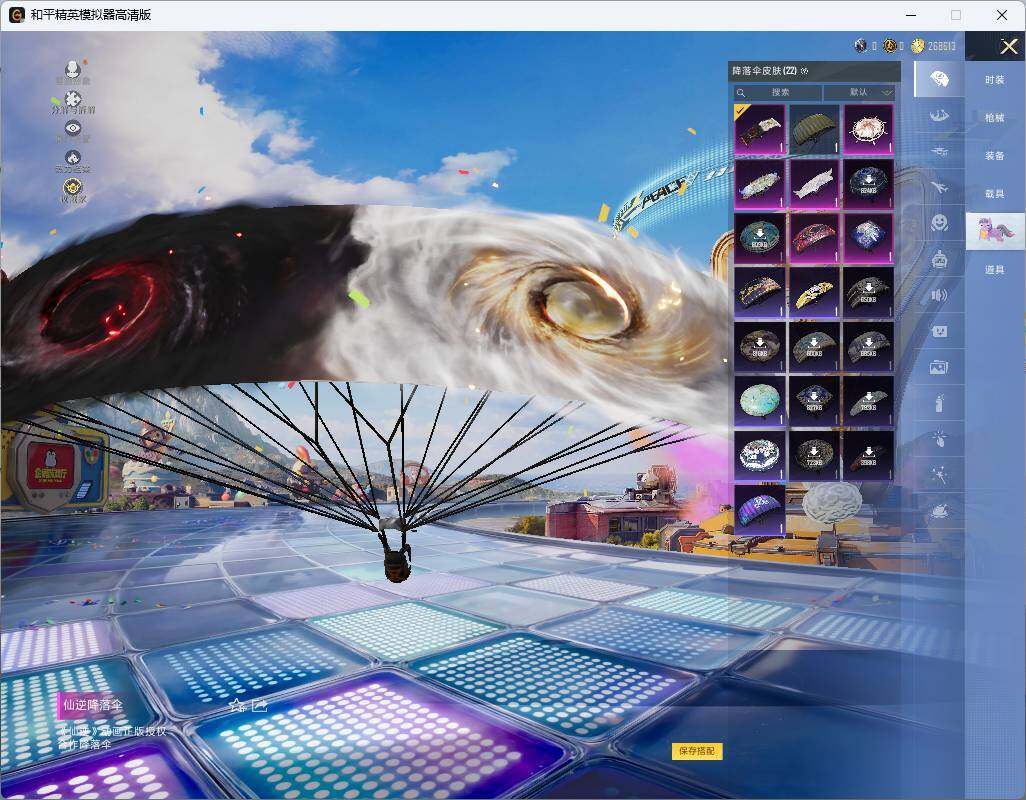Open the skydiving trail subcategory icon
1026x800 pixels.
[939, 116]
